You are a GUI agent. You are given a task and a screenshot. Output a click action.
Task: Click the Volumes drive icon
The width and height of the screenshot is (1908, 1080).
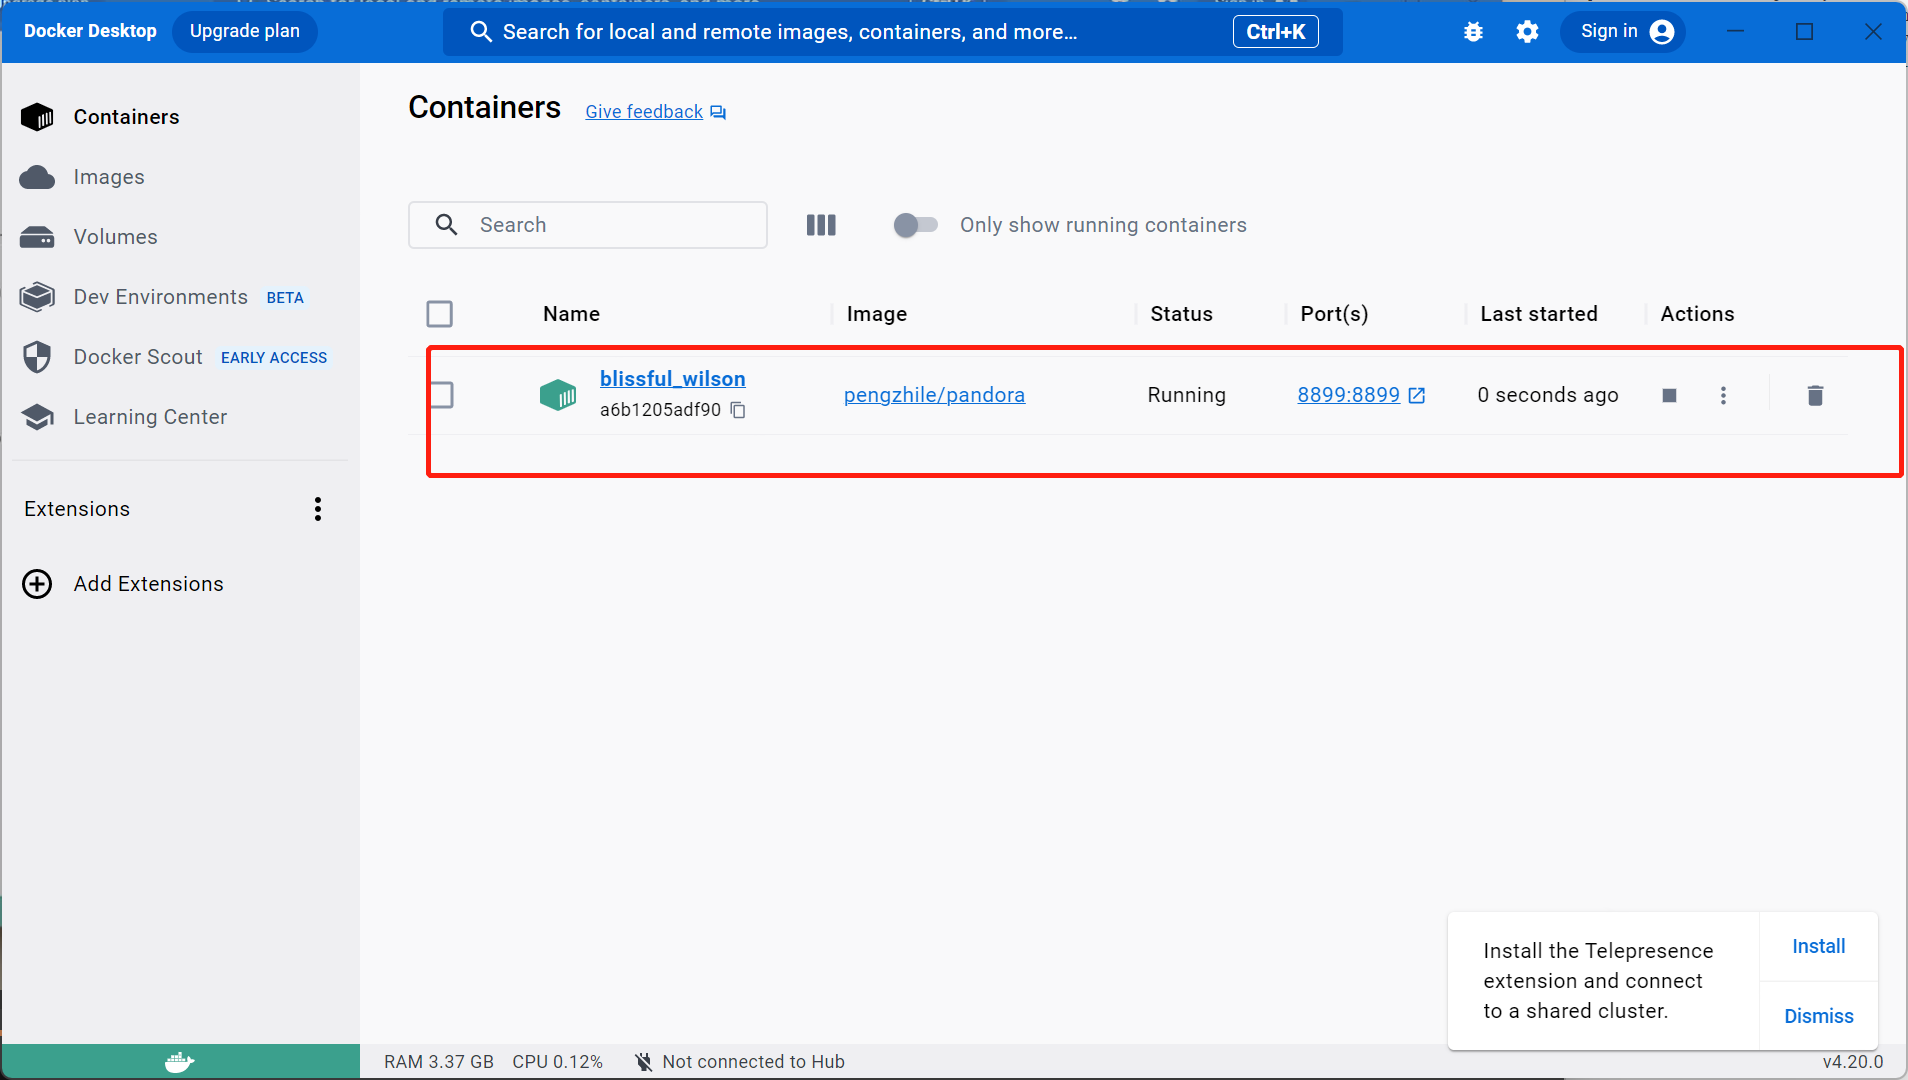[37, 237]
